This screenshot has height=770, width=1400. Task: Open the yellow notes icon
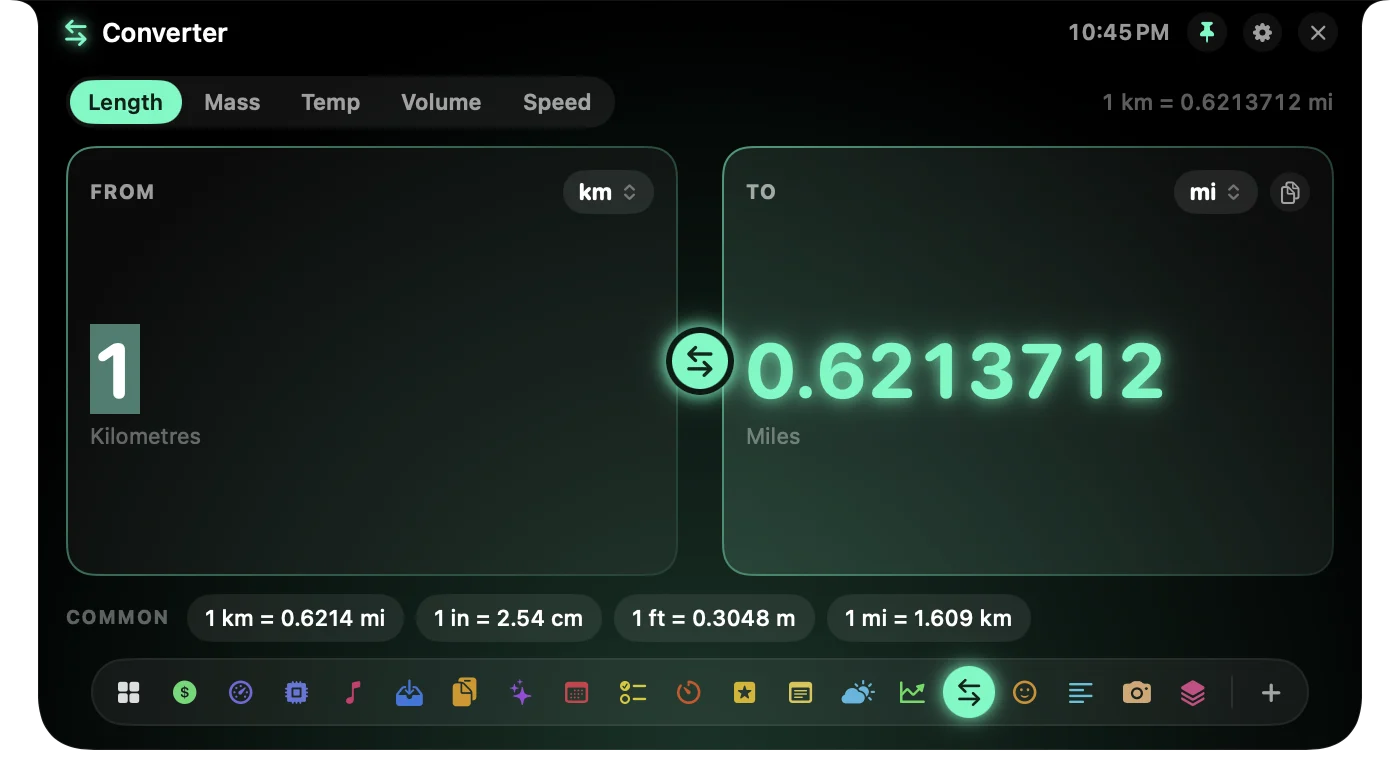(800, 692)
